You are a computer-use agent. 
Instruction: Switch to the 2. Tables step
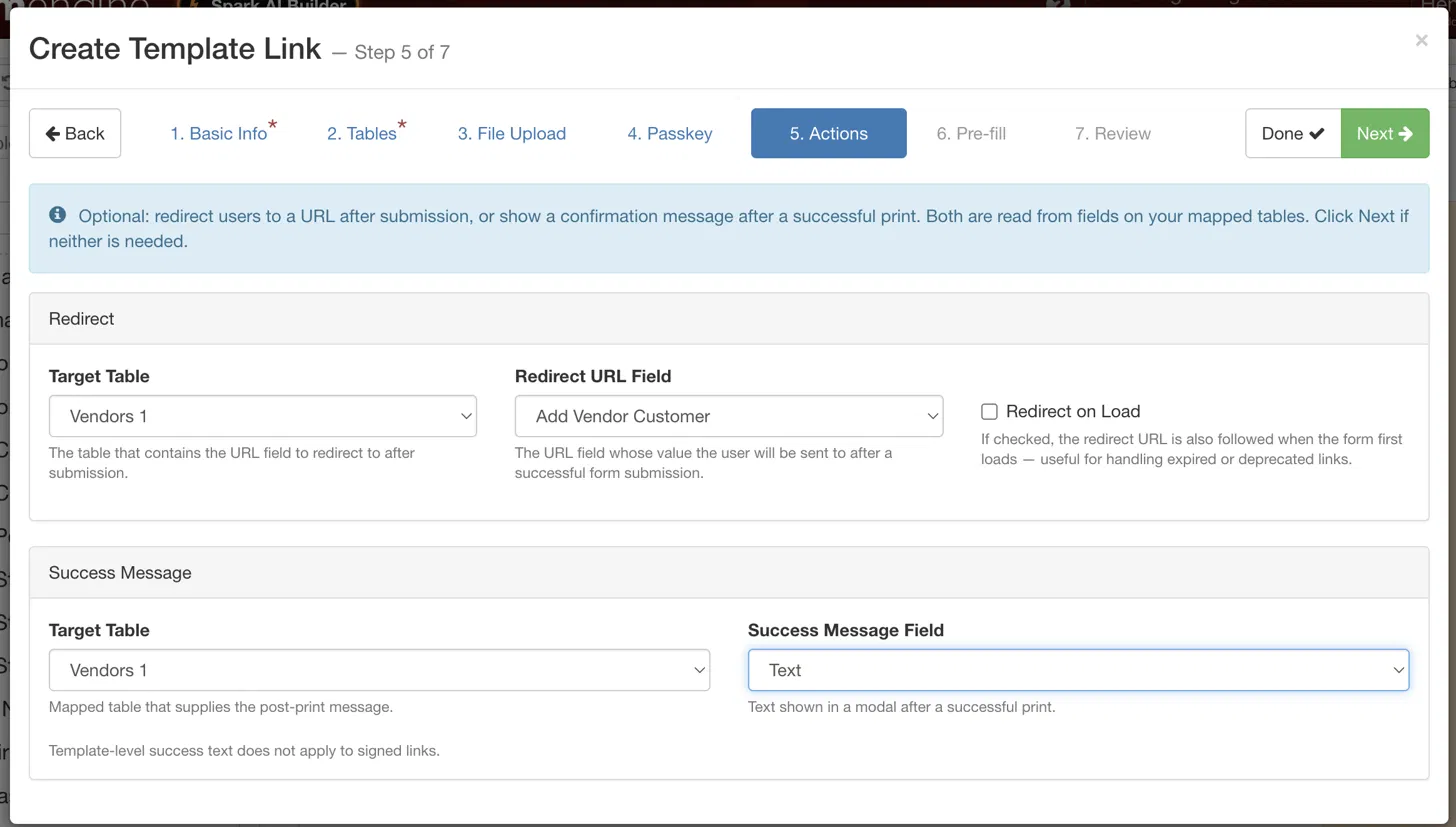coord(362,133)
